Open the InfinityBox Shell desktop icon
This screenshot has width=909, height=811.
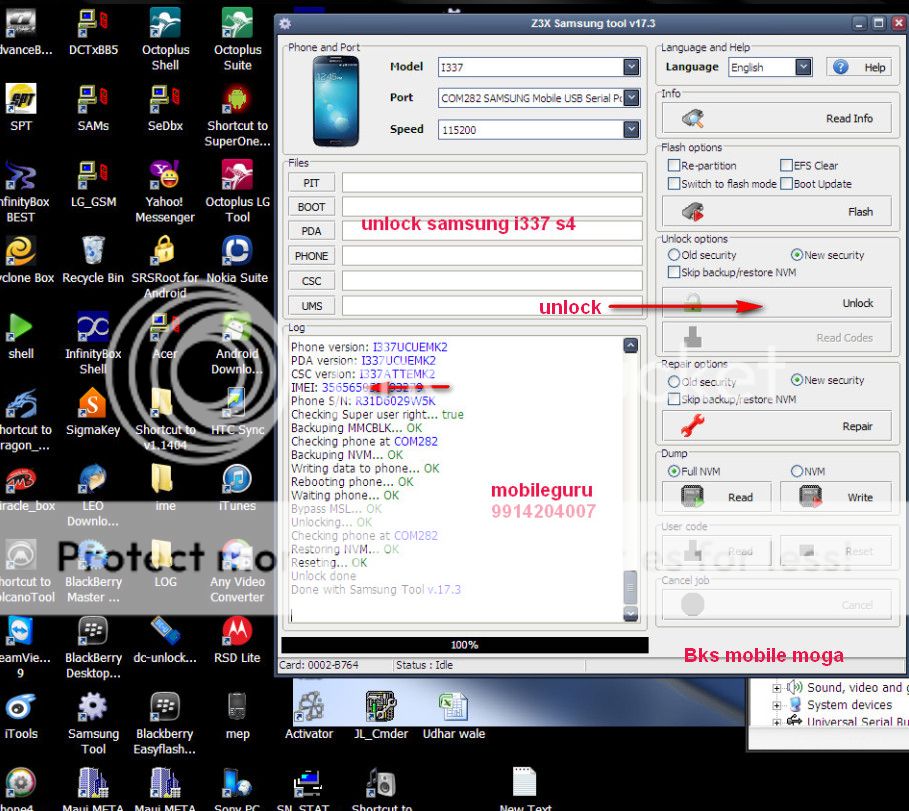[93, 343]
